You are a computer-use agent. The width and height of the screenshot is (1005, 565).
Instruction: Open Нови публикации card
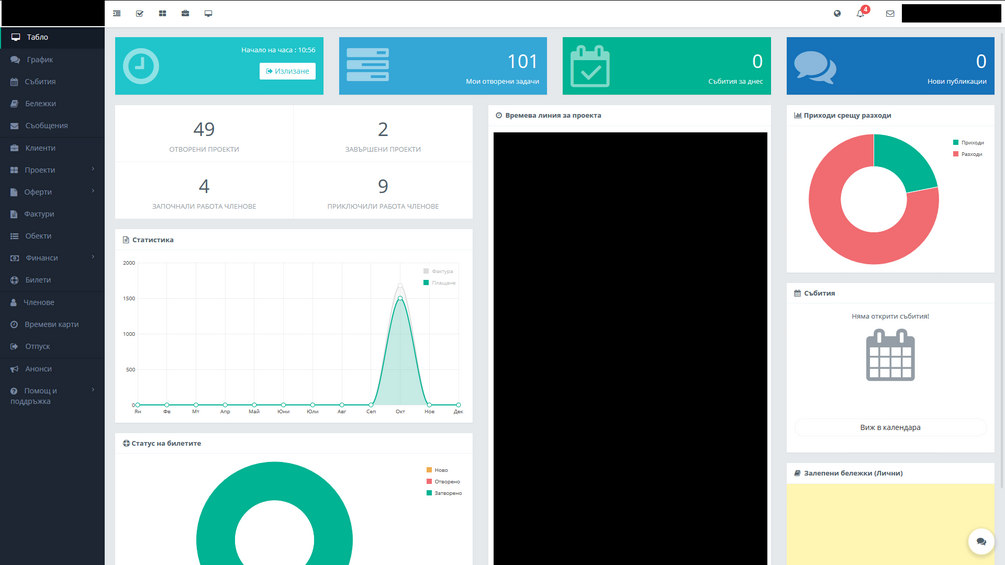890,66
